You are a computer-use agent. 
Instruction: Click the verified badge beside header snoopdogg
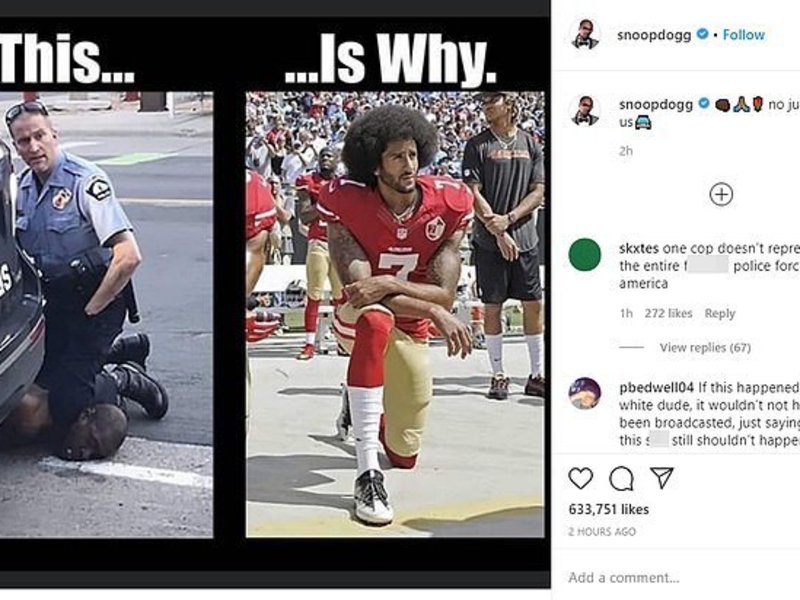coord(703,34)
